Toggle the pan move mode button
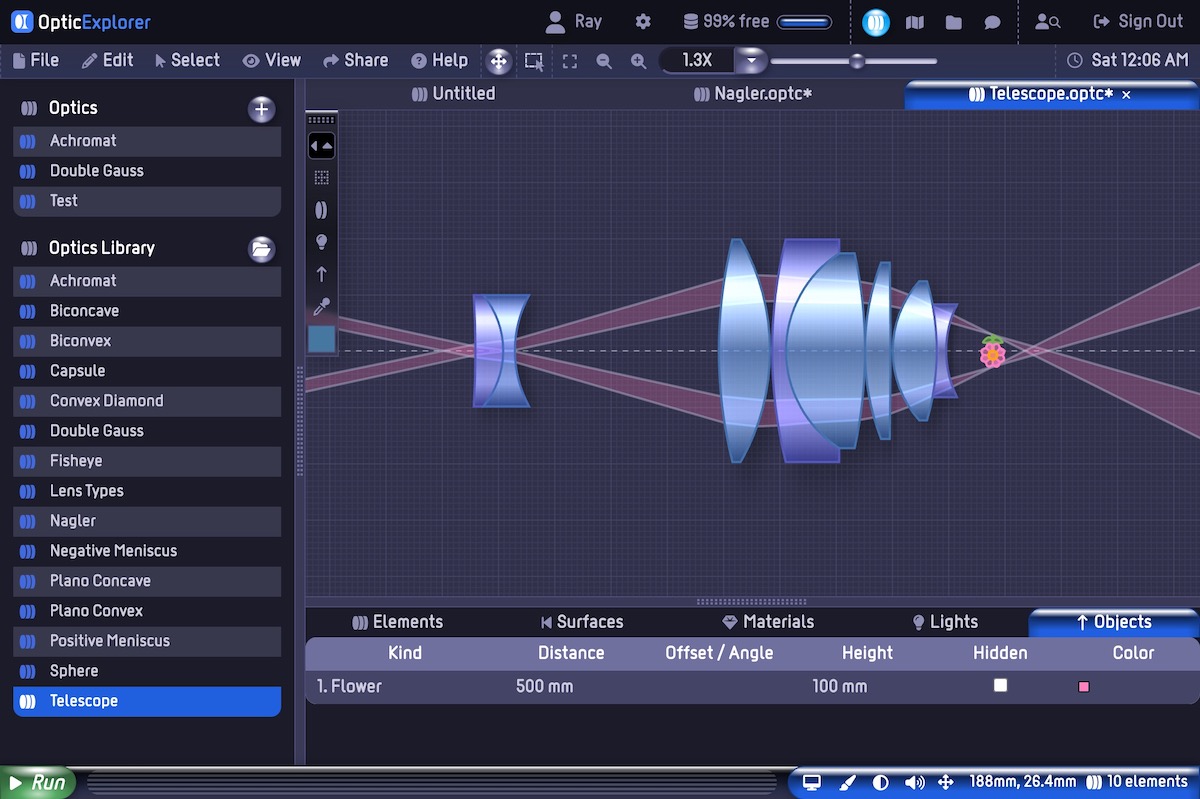 tap(498, 61)
